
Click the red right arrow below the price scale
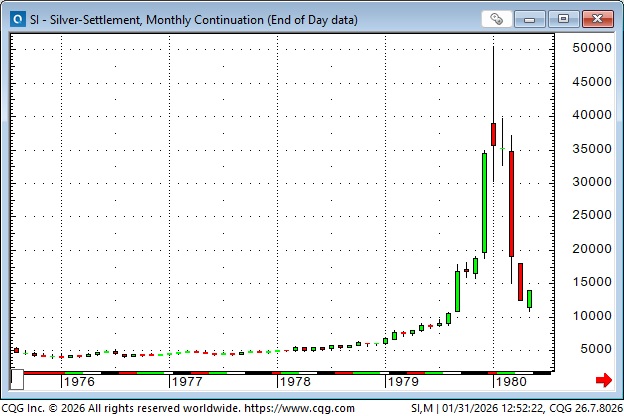tap(602, 380)
